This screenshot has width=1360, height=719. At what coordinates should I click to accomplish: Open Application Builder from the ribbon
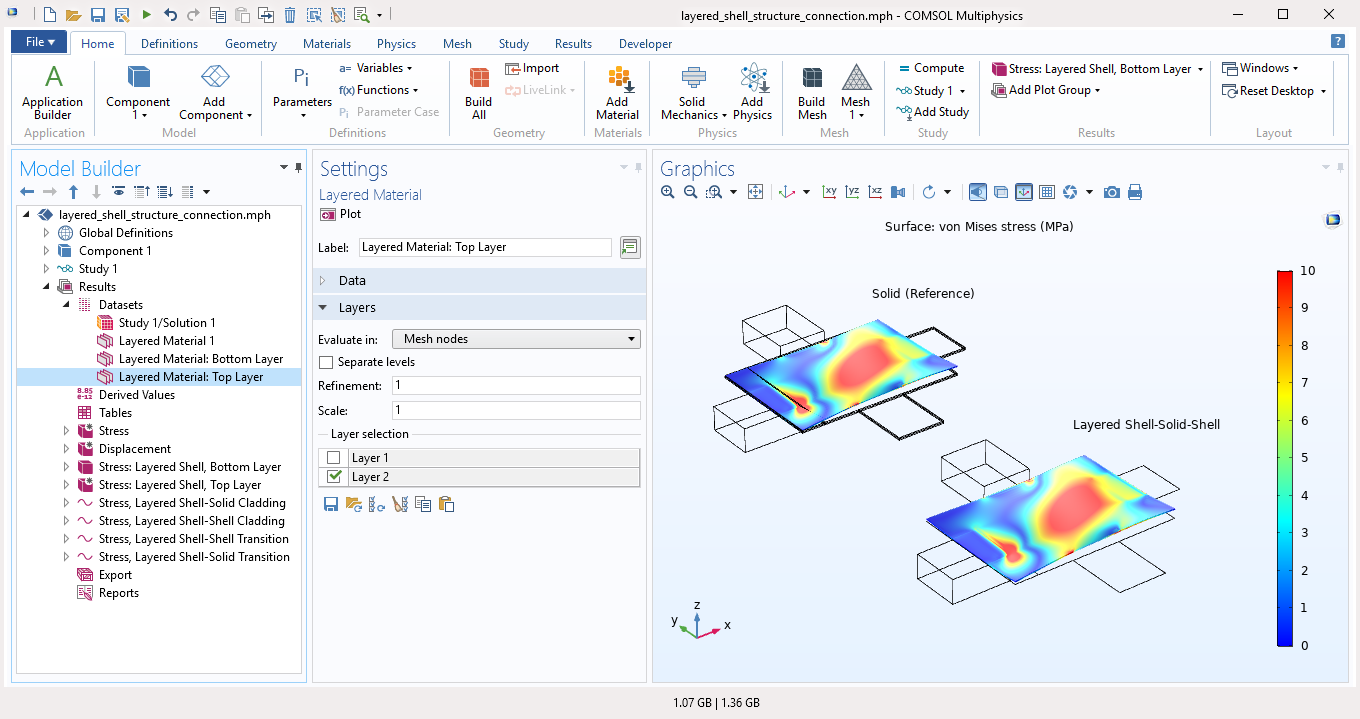(53, 91)
